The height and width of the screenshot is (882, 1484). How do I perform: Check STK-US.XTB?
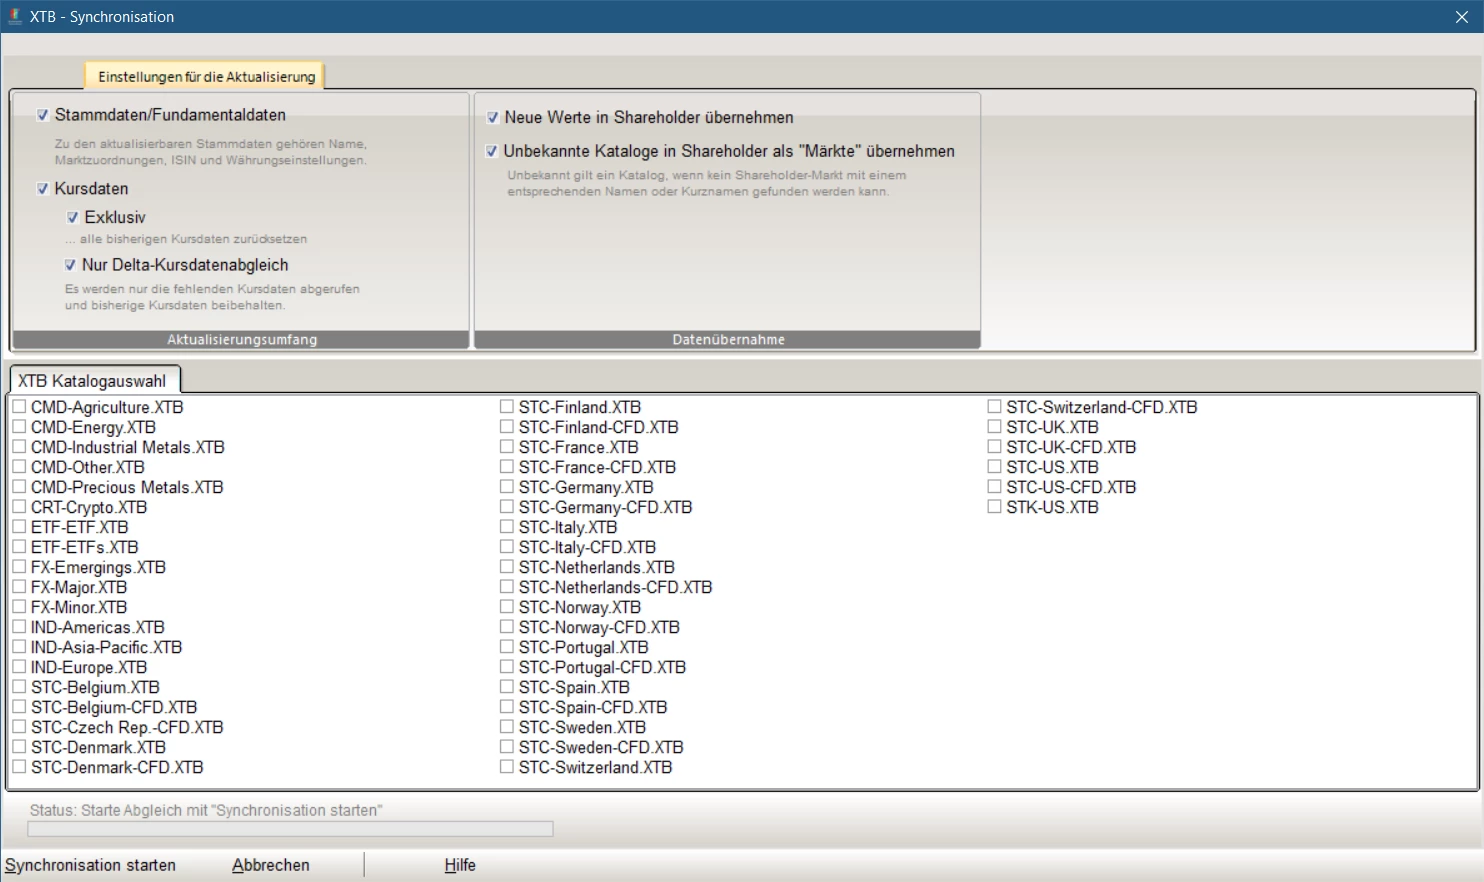(x=994, y=507)
